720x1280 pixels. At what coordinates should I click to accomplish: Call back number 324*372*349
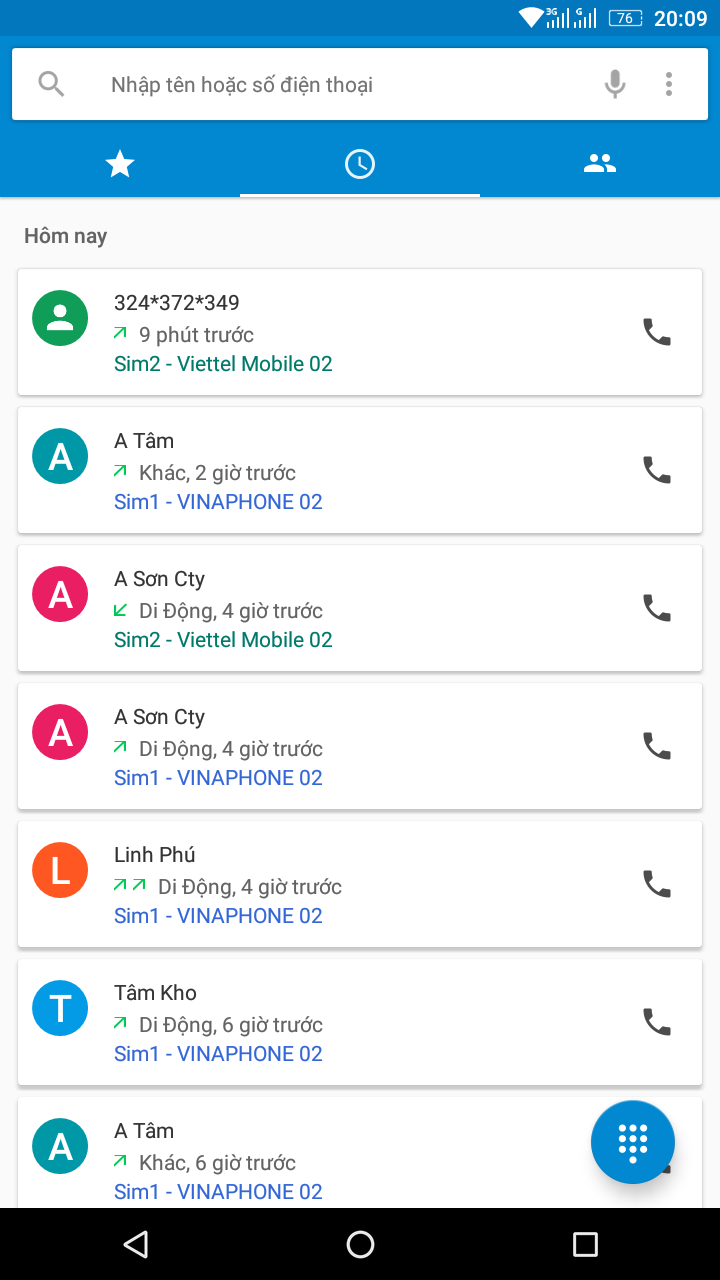[656, 332]
